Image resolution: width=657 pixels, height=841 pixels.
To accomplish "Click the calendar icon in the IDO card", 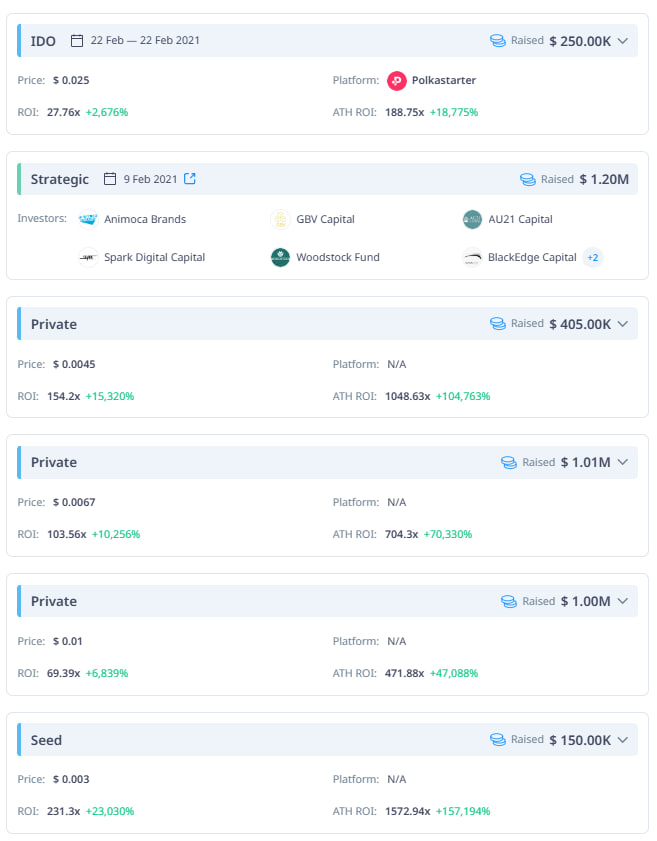I will click(x=76, y=40).
